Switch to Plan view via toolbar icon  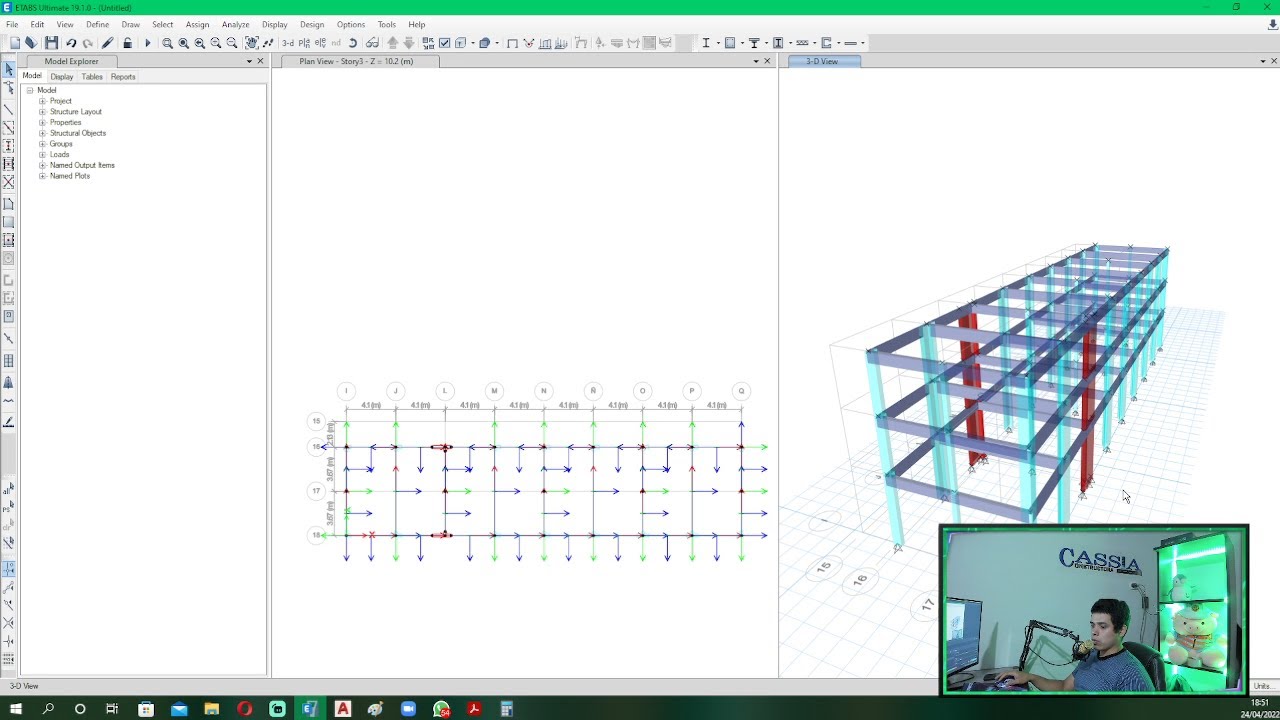(x=304, y=43)
